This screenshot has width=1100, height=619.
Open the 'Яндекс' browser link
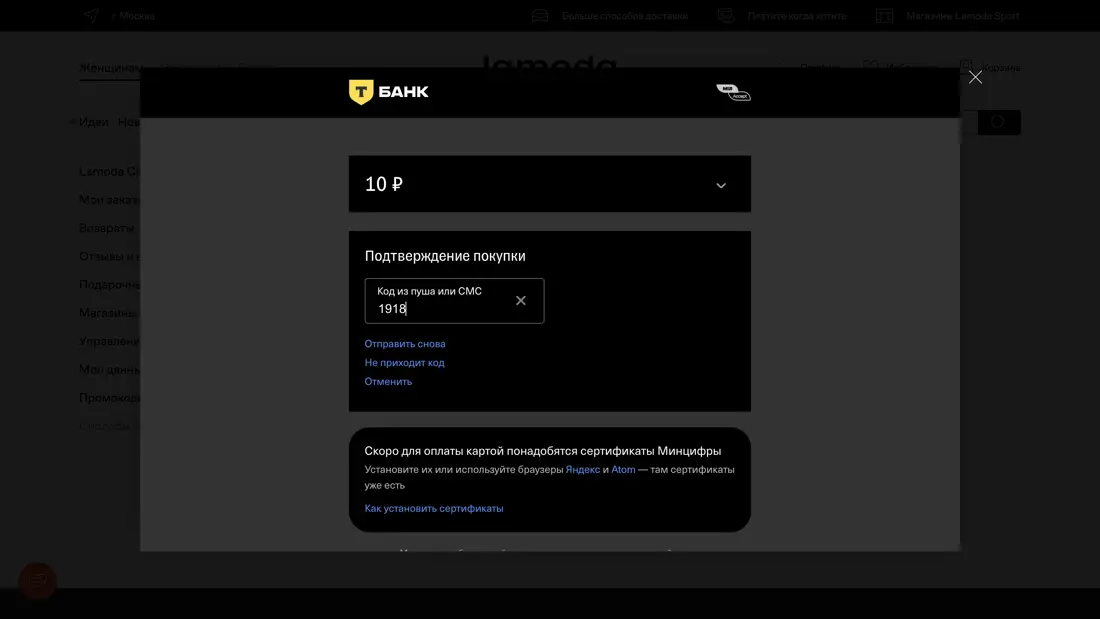[x=582, y=470]
